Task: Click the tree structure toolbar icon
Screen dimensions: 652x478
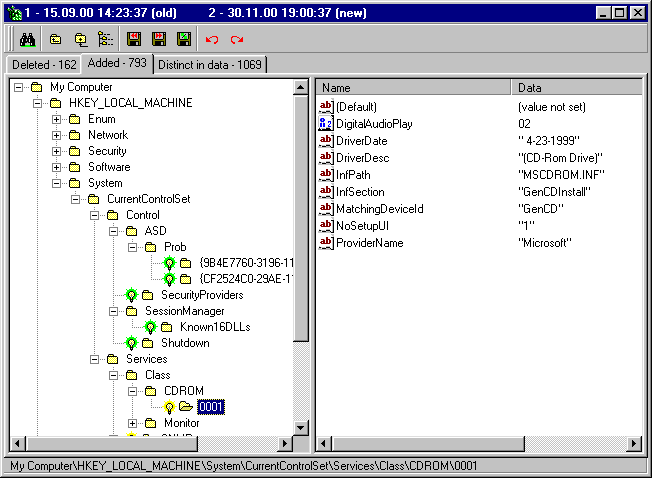Action: pyautogui.click(x=105, y=40)
